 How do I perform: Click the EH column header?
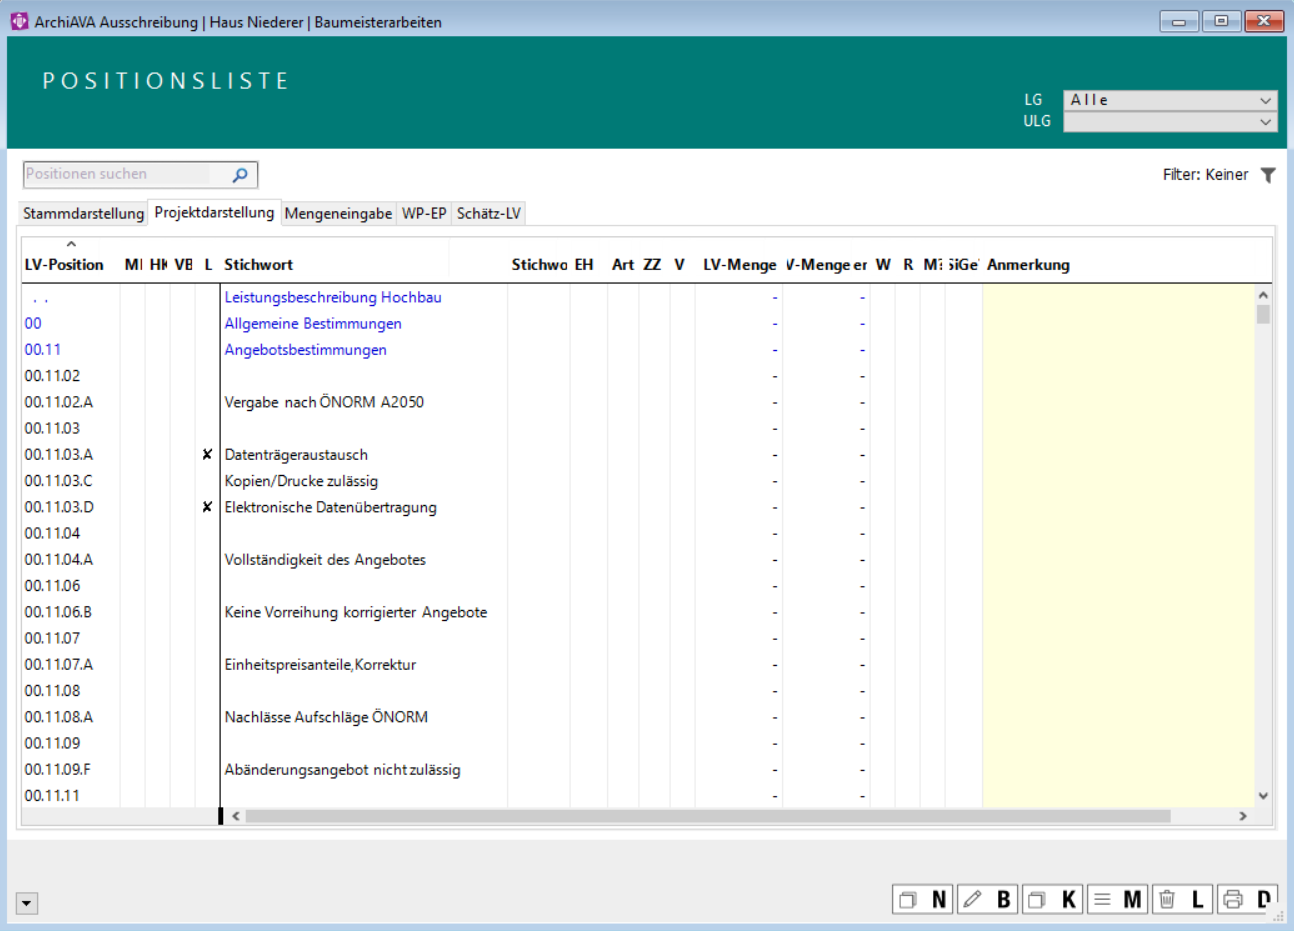pyautogui.click(x=584, y=265)
